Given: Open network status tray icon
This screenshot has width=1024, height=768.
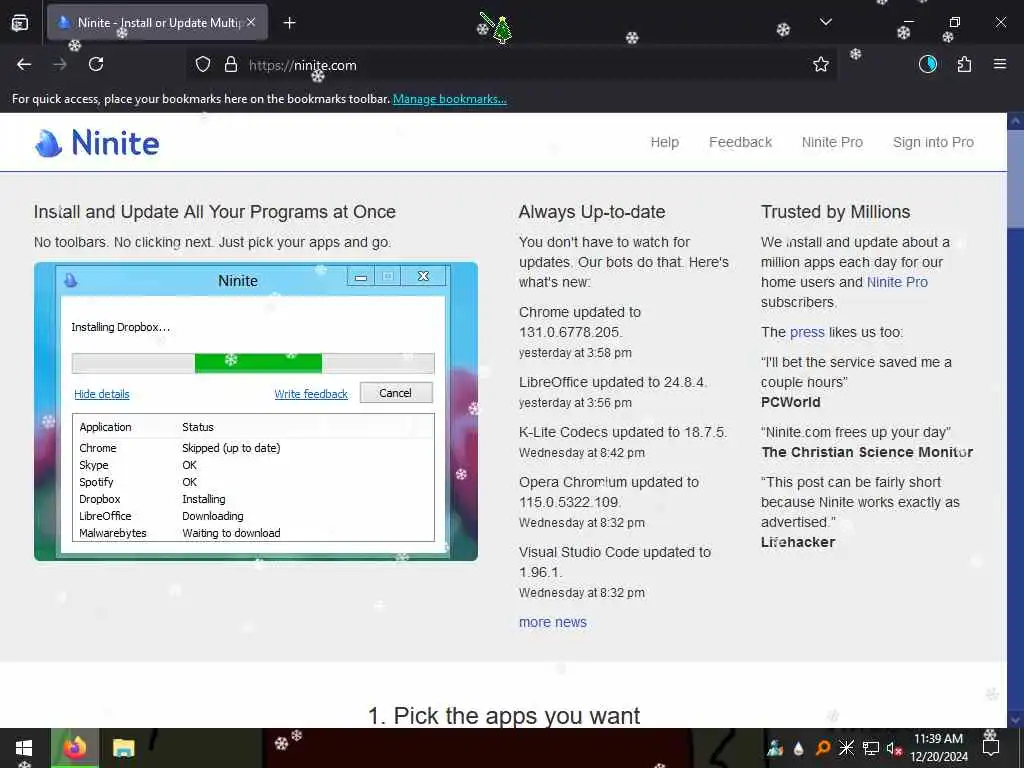Looking at the screenshot, I should (x=871, y=748).
